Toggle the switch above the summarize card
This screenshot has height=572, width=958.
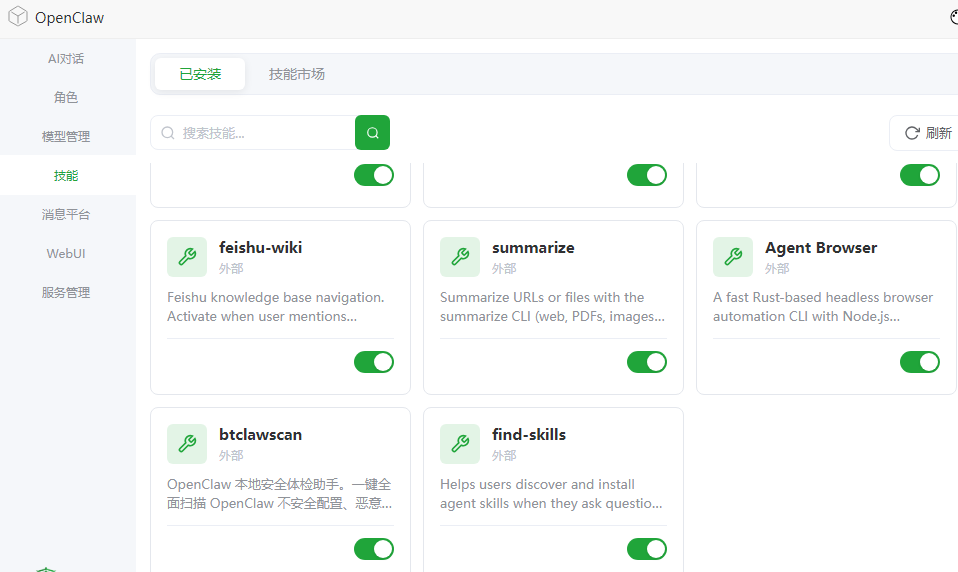click(x=647, y=175)
